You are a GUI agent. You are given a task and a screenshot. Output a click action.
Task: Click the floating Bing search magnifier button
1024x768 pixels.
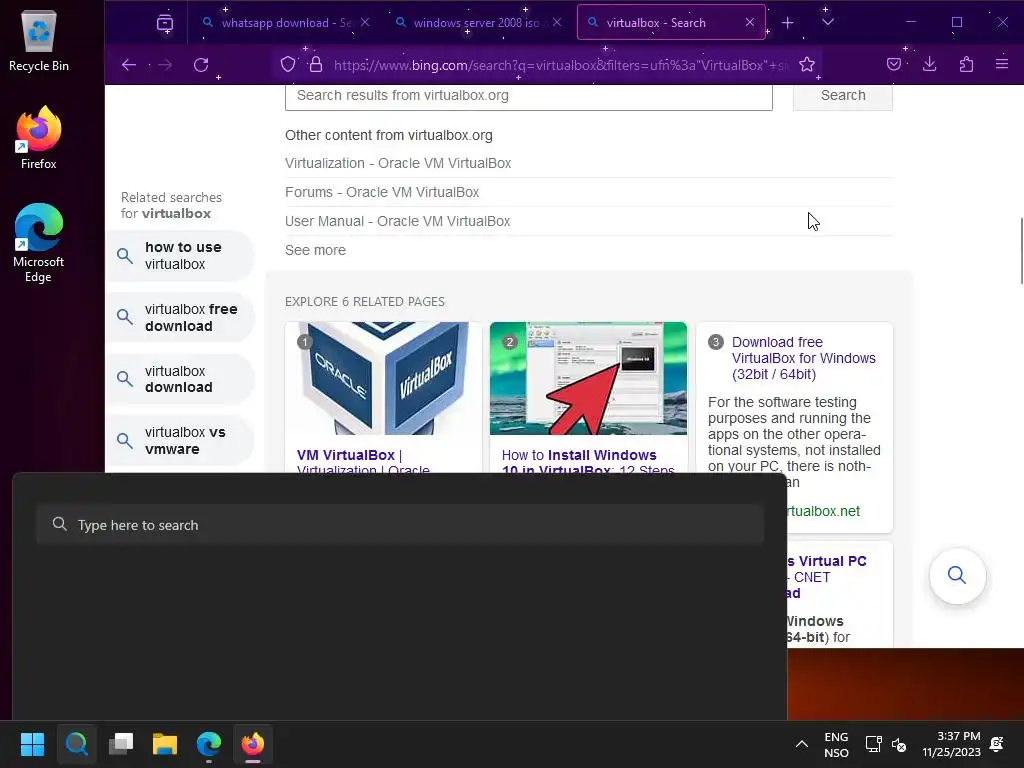coord(957,575)
